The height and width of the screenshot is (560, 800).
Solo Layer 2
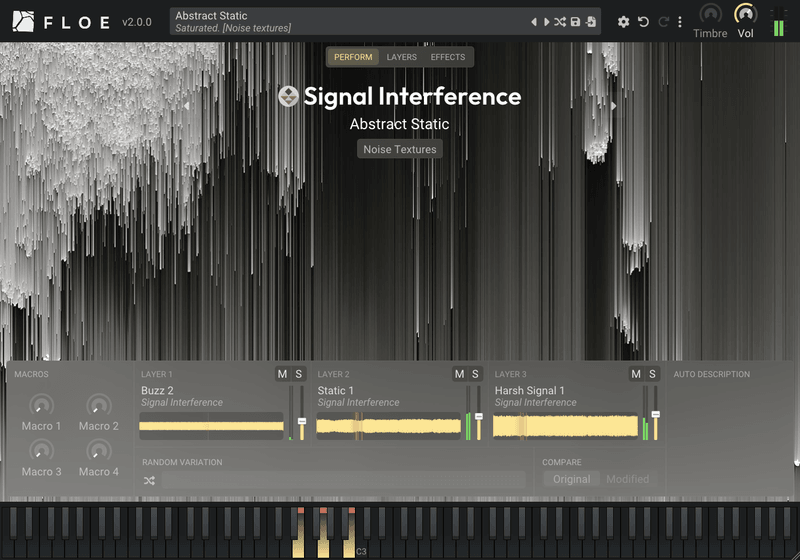(x=475, y=374)
